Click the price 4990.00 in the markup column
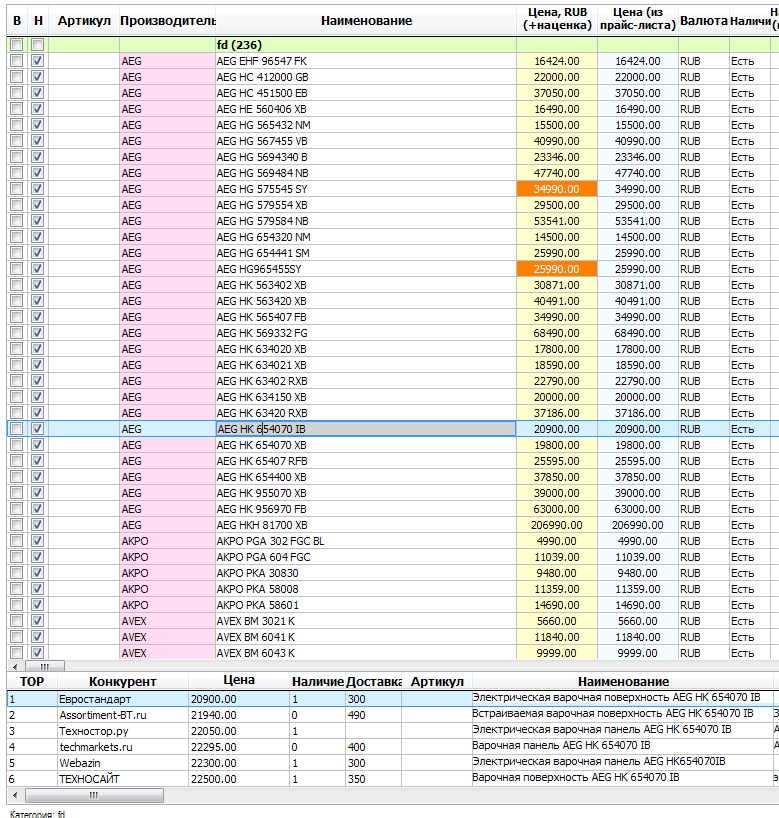 [x=557, y=541]
